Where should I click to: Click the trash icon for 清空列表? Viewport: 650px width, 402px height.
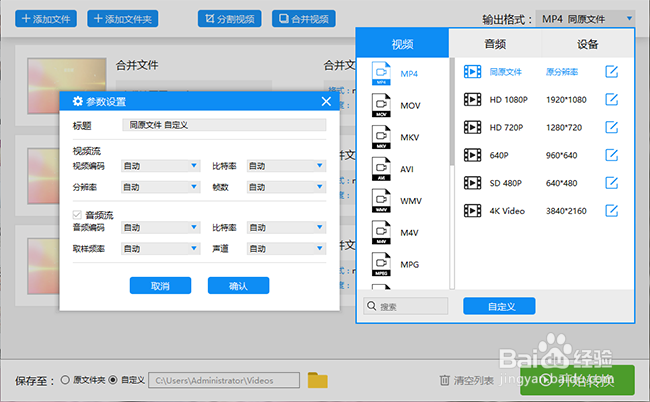(444, 380)
